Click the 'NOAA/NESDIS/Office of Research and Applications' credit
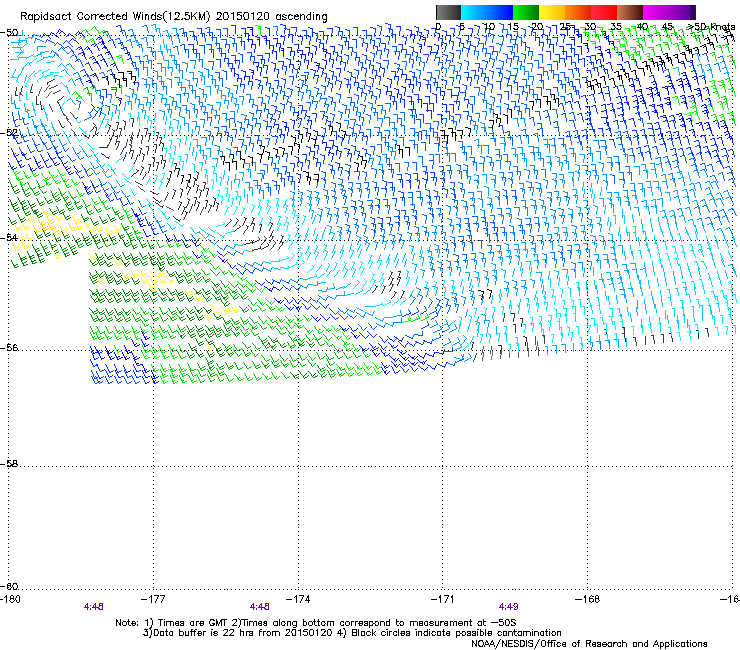 pos(589,644)
